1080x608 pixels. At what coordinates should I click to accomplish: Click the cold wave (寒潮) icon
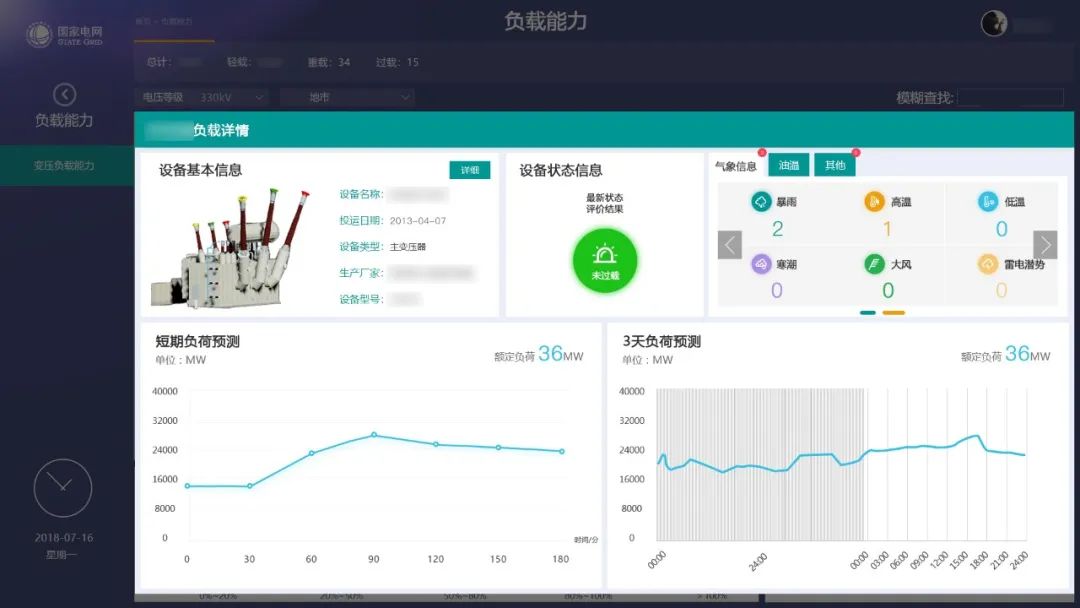(x=760, y=264)
